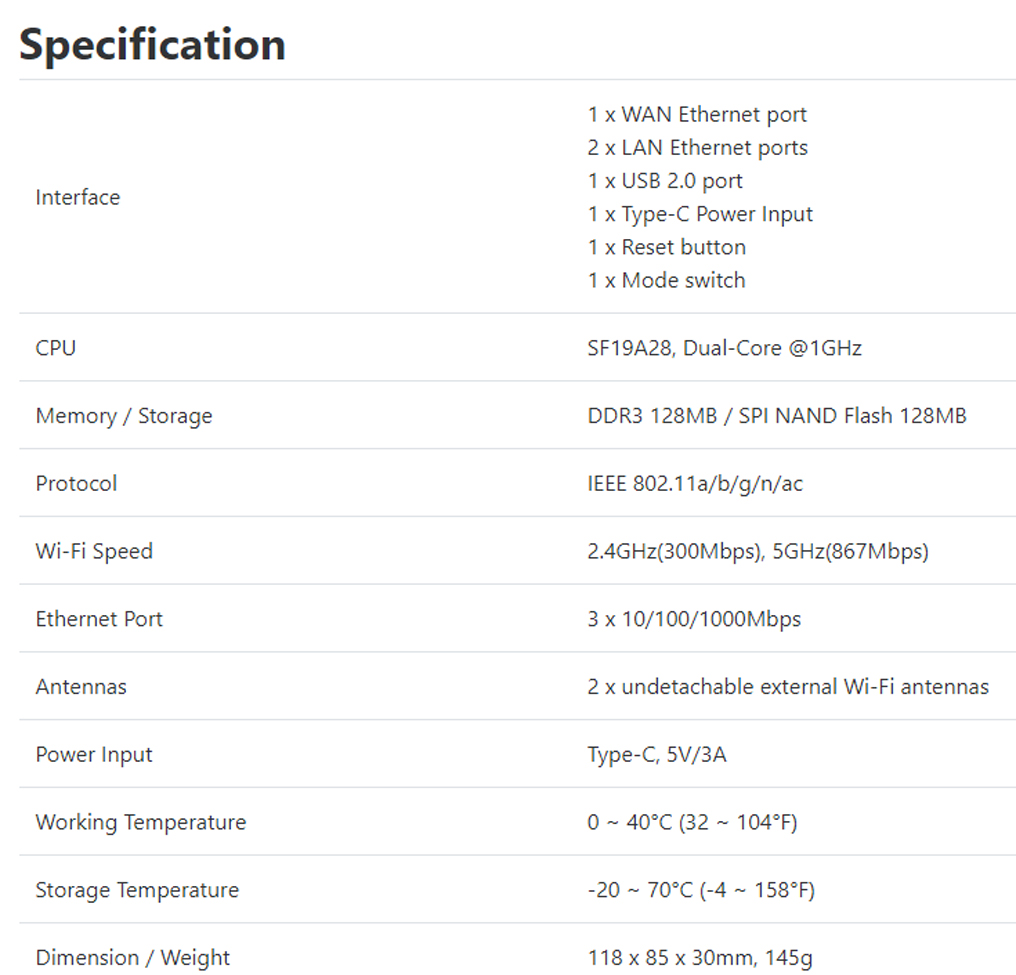Click the '2 x LAN Ethernet ports' line
This screenshot has width=1016, height=975.
[697, 147]
